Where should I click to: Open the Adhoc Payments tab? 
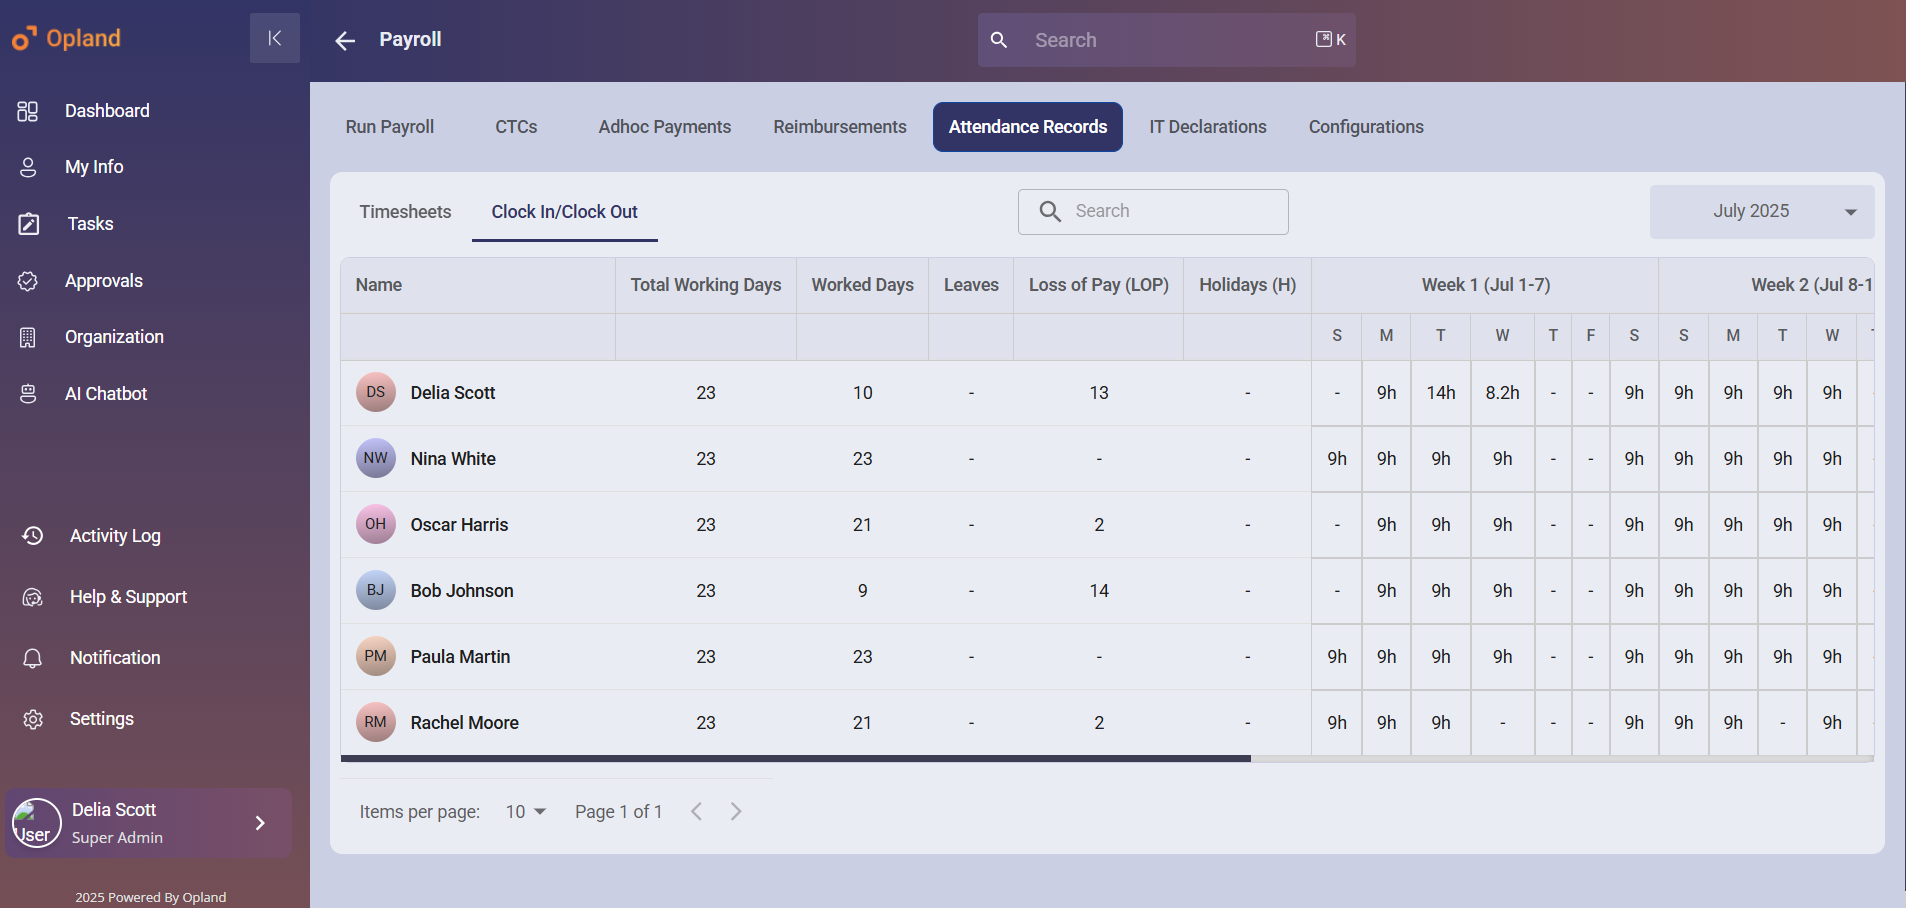[x=665, y=127]
